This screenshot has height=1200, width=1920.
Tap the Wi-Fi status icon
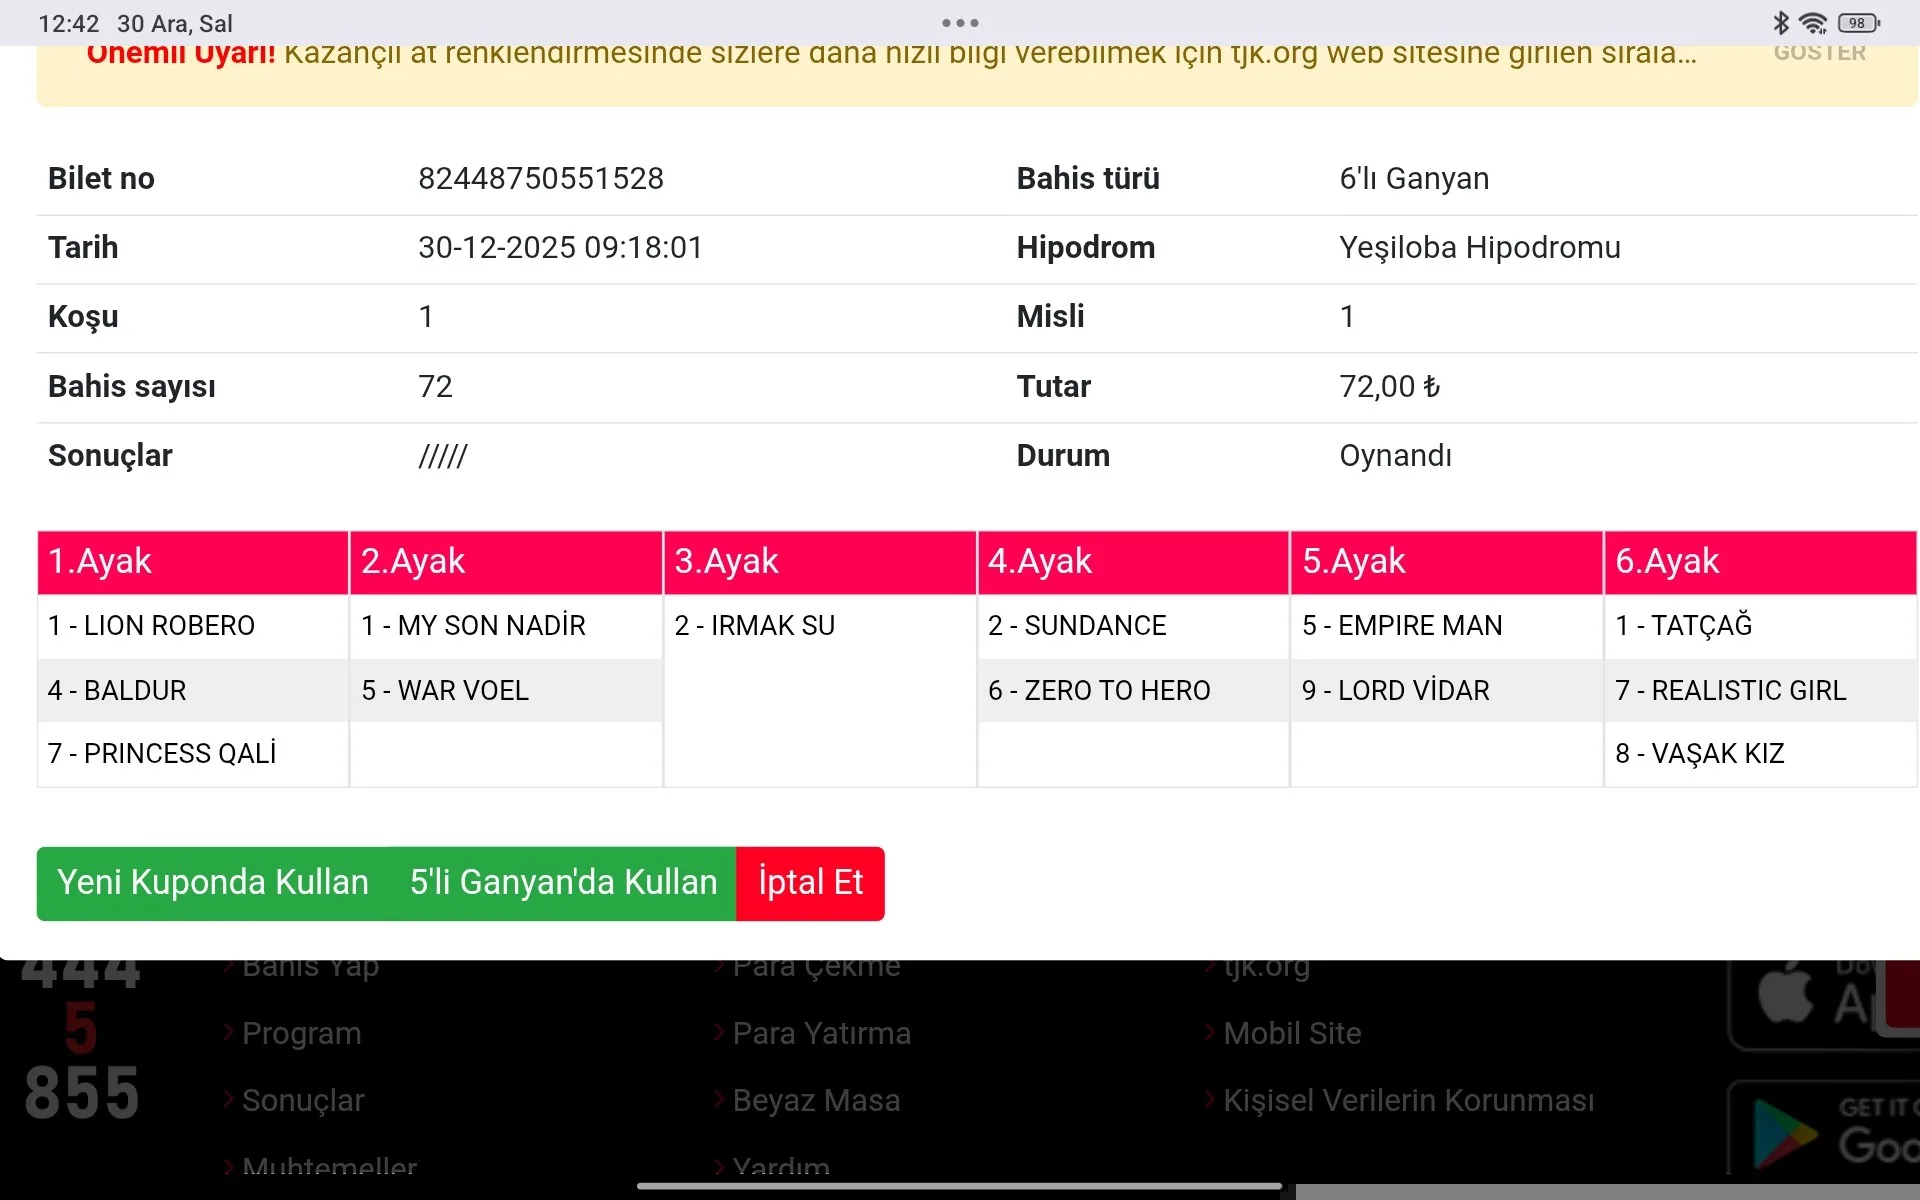pos(1812,22)
